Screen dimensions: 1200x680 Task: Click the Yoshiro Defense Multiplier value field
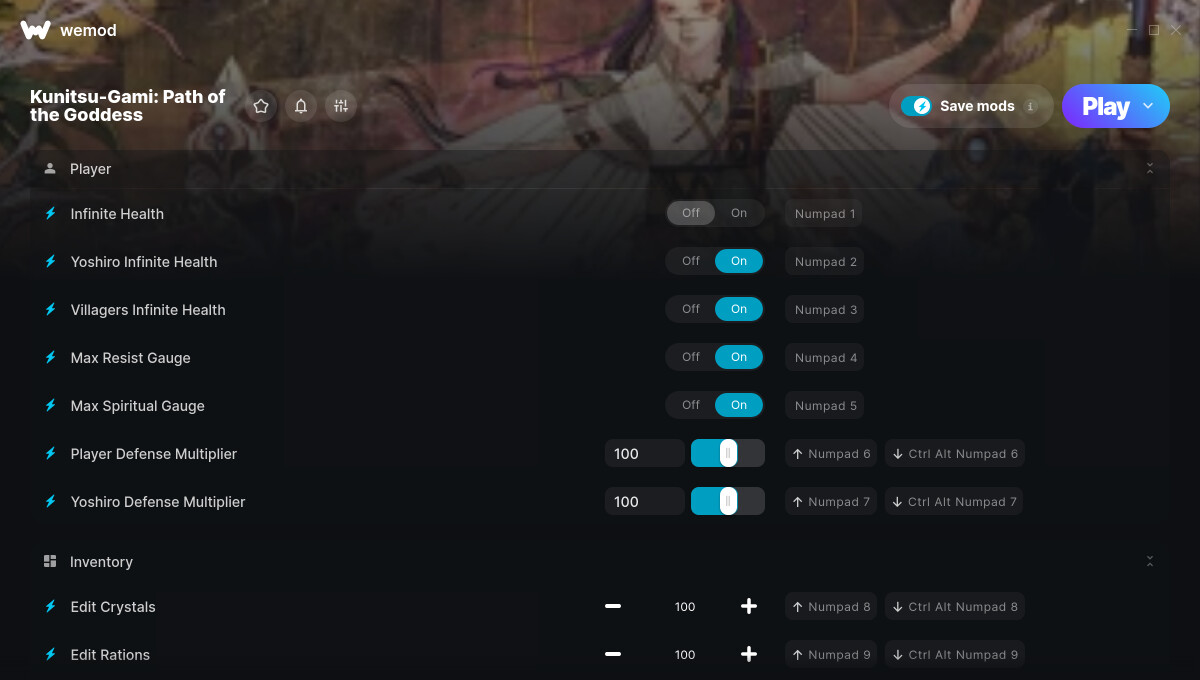(x=645, y=501)
